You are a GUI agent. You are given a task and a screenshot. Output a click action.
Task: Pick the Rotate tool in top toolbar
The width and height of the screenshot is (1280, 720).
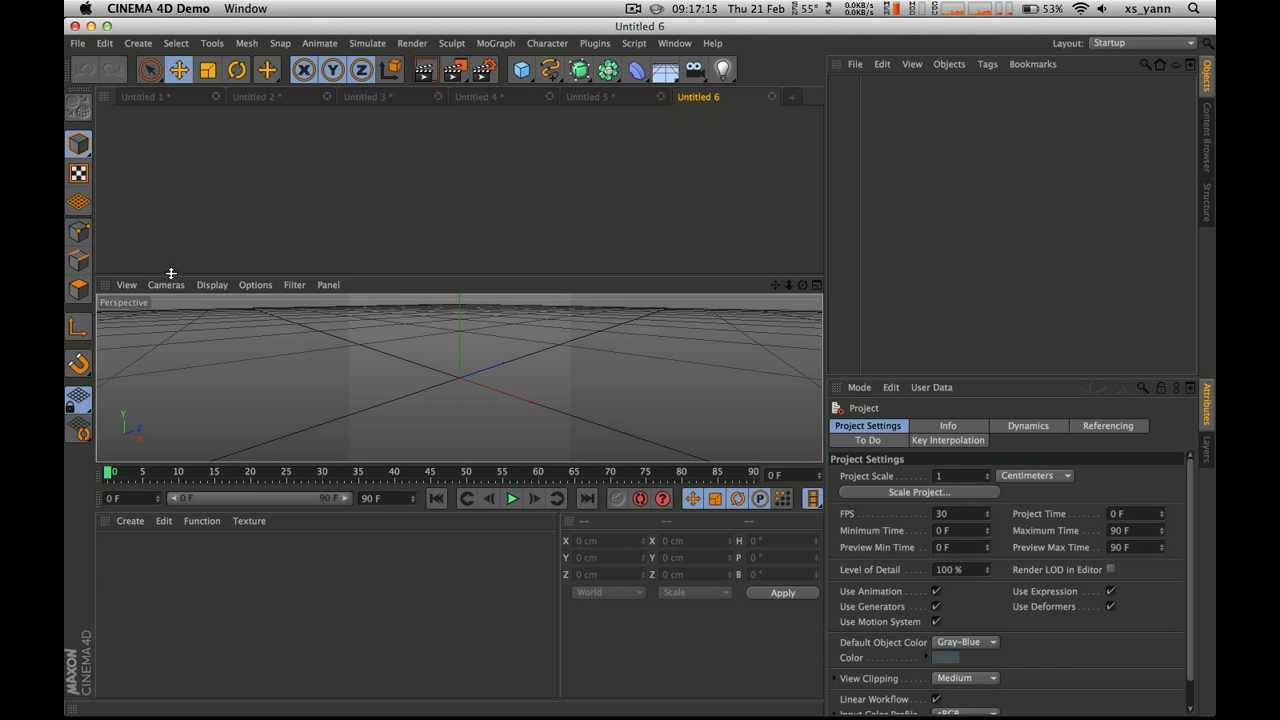click(237, 70)
